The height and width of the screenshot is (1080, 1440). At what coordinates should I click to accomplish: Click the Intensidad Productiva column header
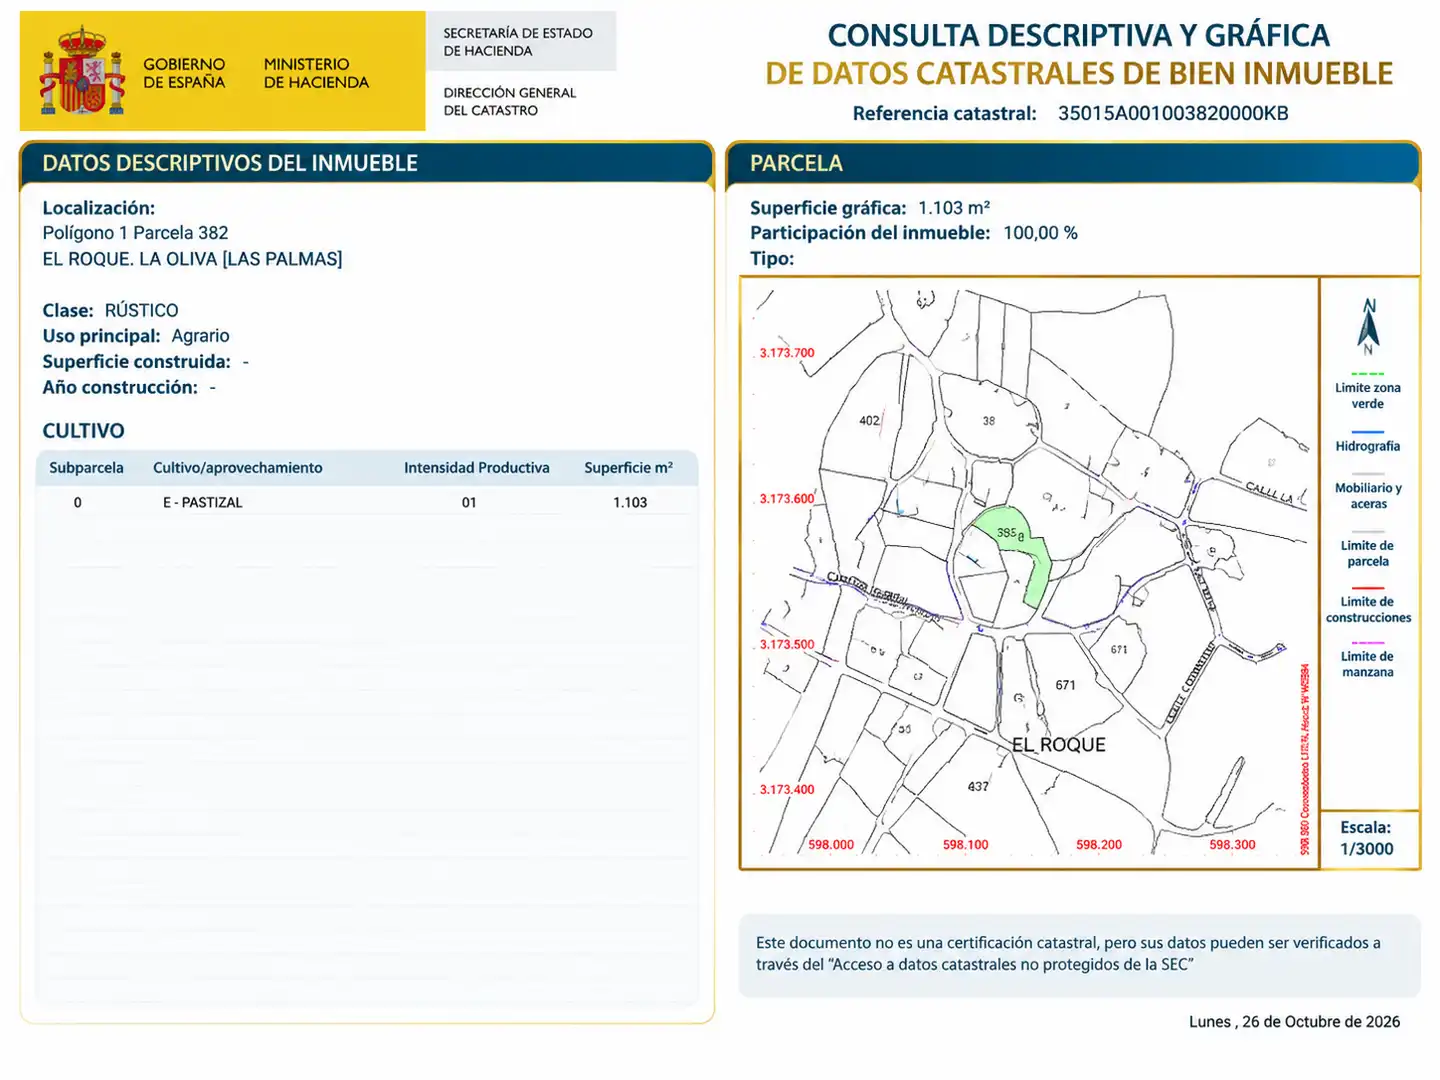[x=477, y=468]
